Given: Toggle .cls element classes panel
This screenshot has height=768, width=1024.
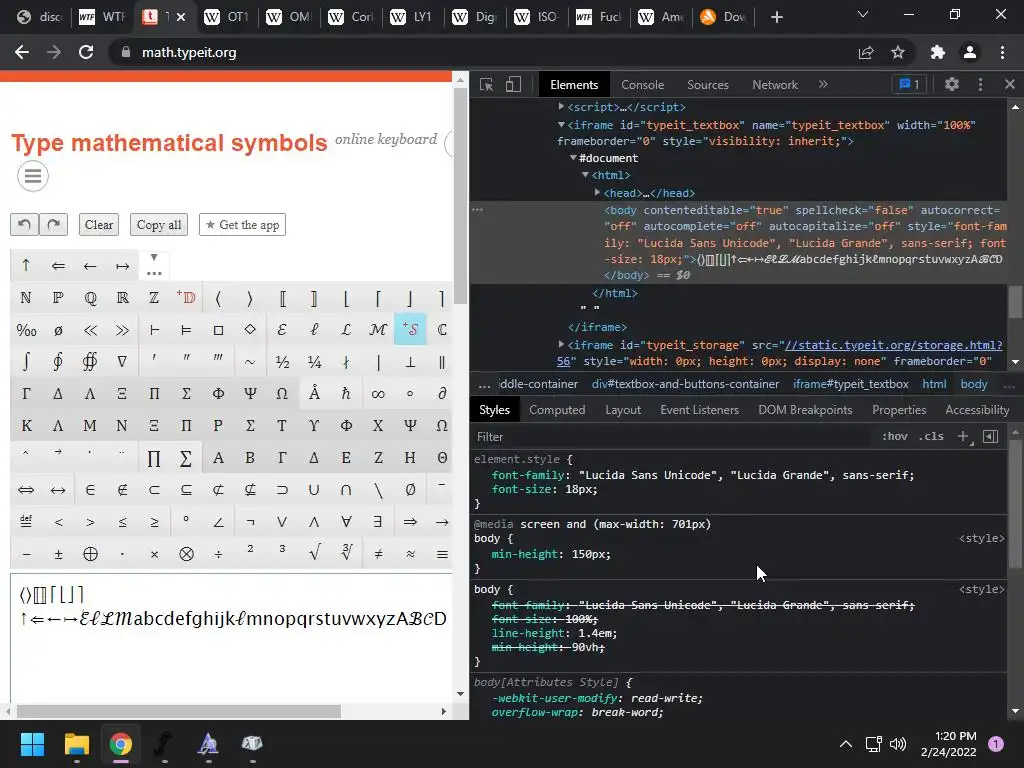Looking at the screenshot, I should pos(931,436).
